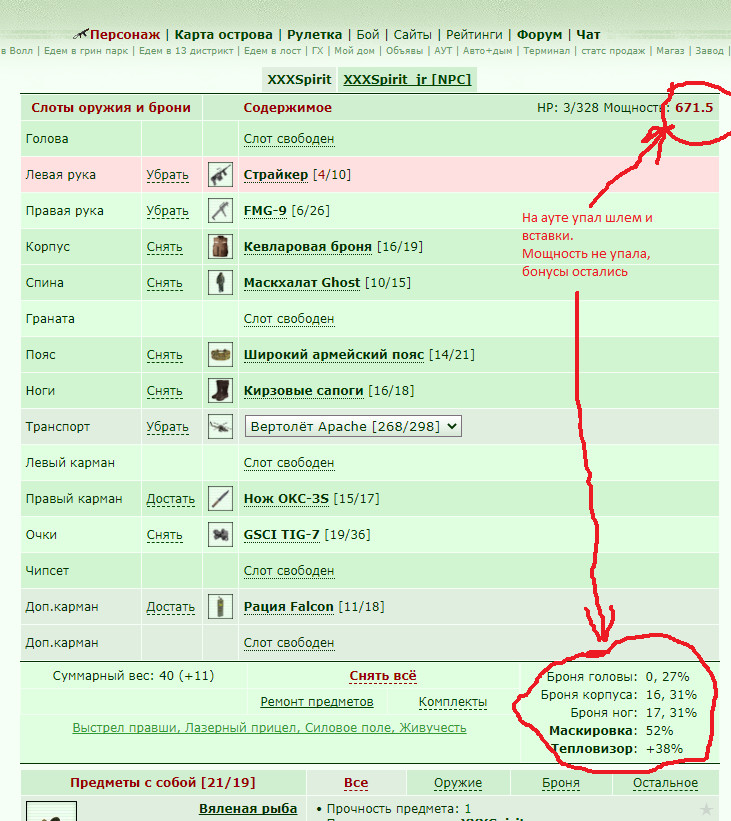The width and height of the screenshot is (731, 821).
Task: Click the Магаз shortcut link
Action: [x=670, y=51]
